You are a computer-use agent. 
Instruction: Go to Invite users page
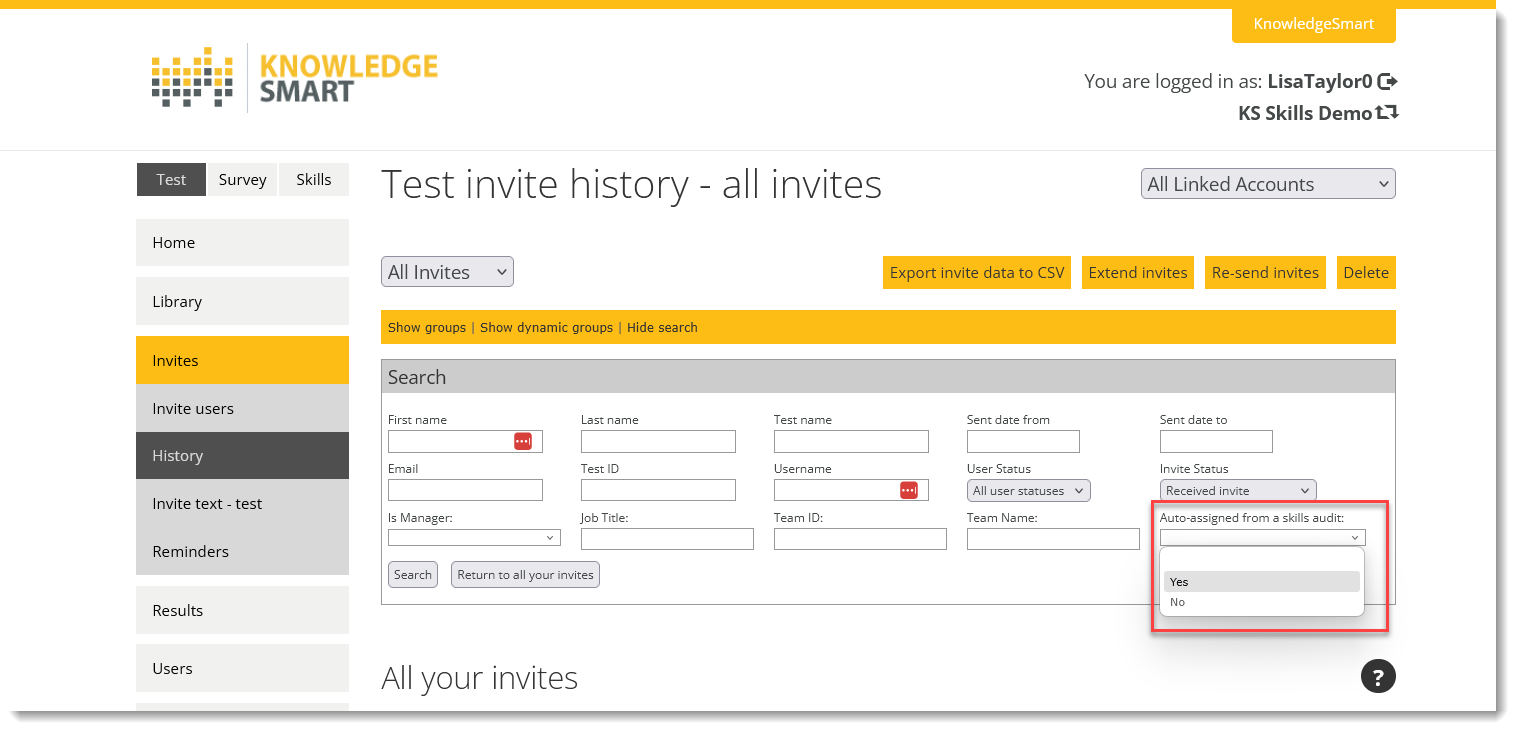point(242,408)
